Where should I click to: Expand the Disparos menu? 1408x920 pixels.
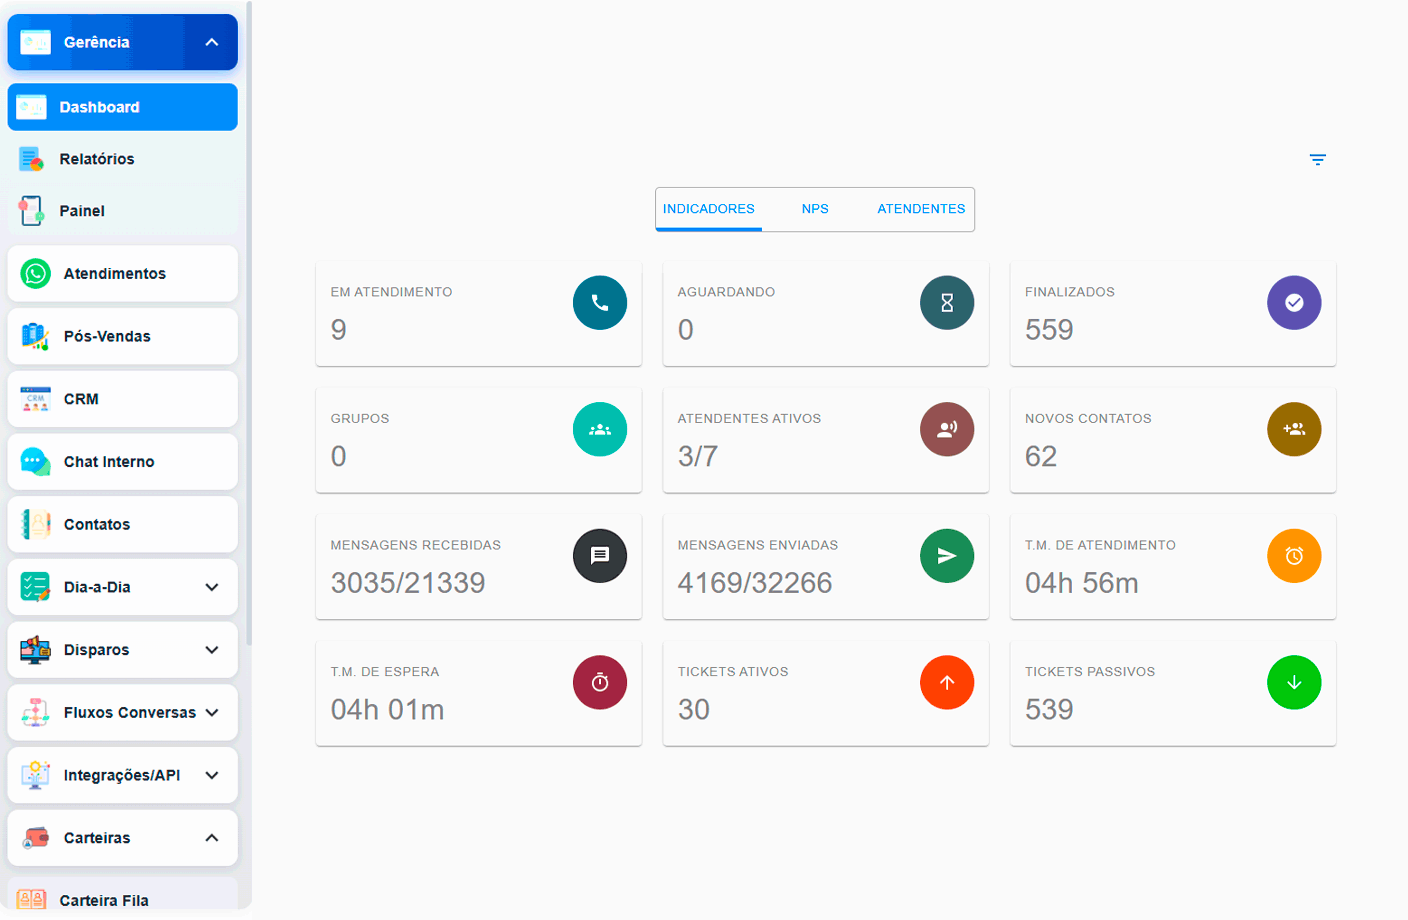tap(212, 650)
